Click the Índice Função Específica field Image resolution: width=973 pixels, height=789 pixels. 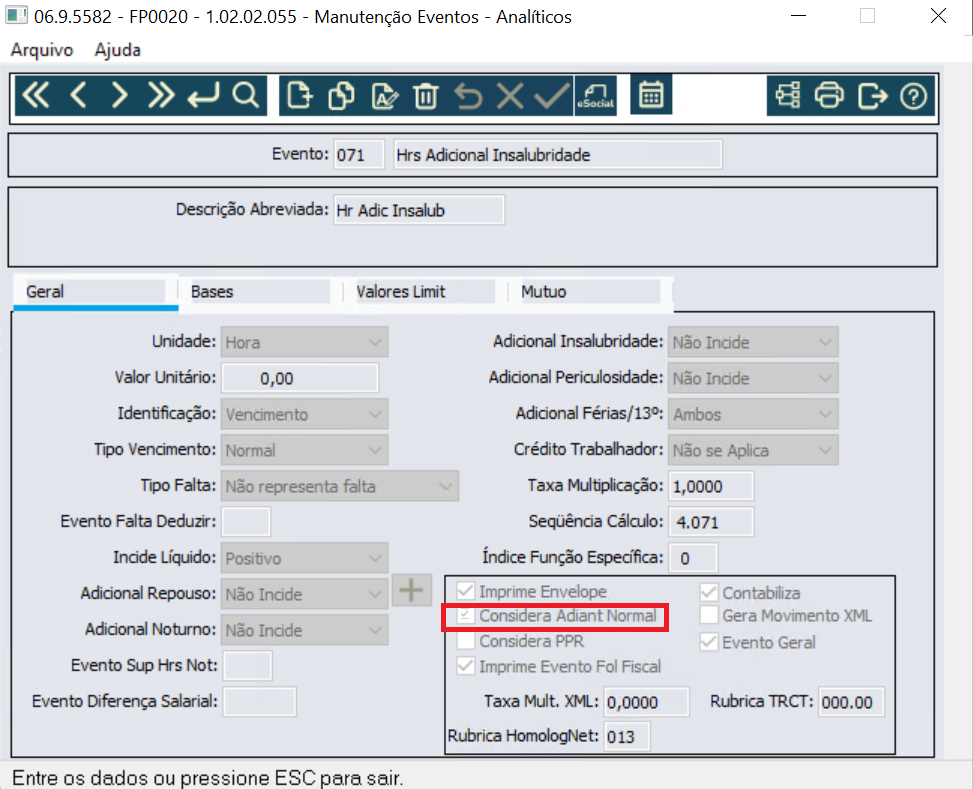(x=693, y=558)
